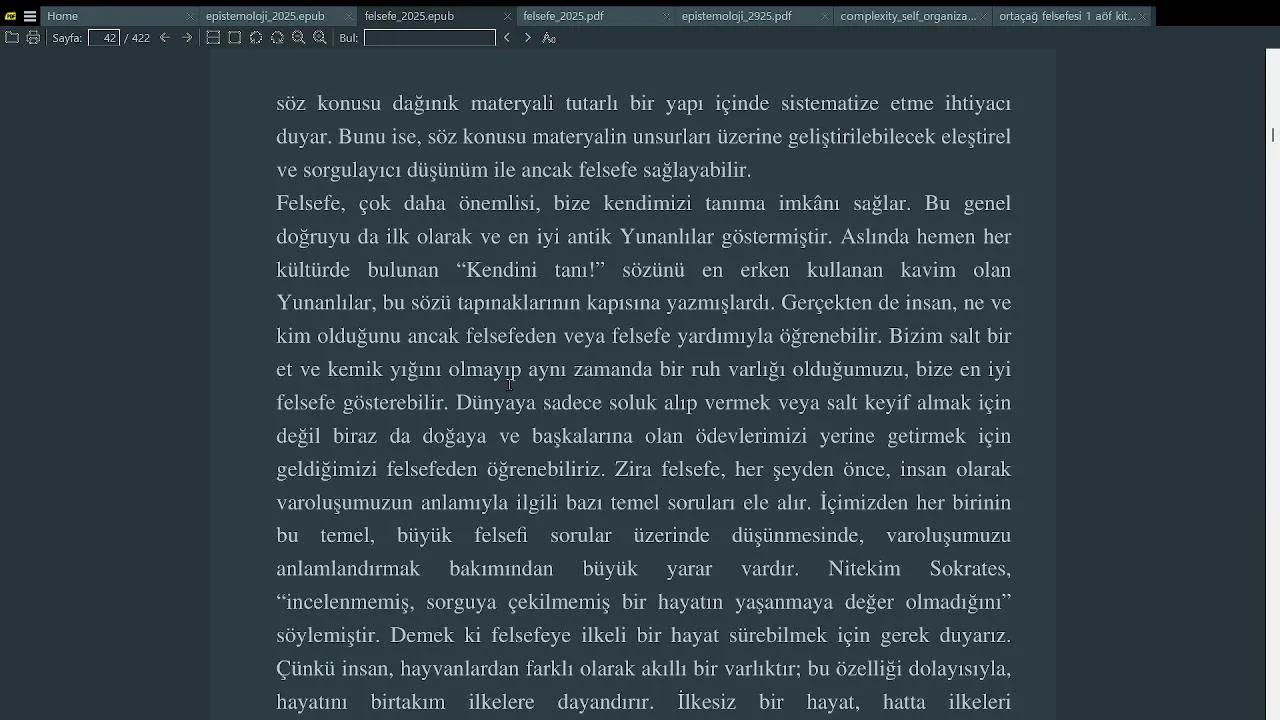This screenshot has height=720, width=1280.
Task: Click the 'Sayfa:' page label
Action: tap(67, 37)
